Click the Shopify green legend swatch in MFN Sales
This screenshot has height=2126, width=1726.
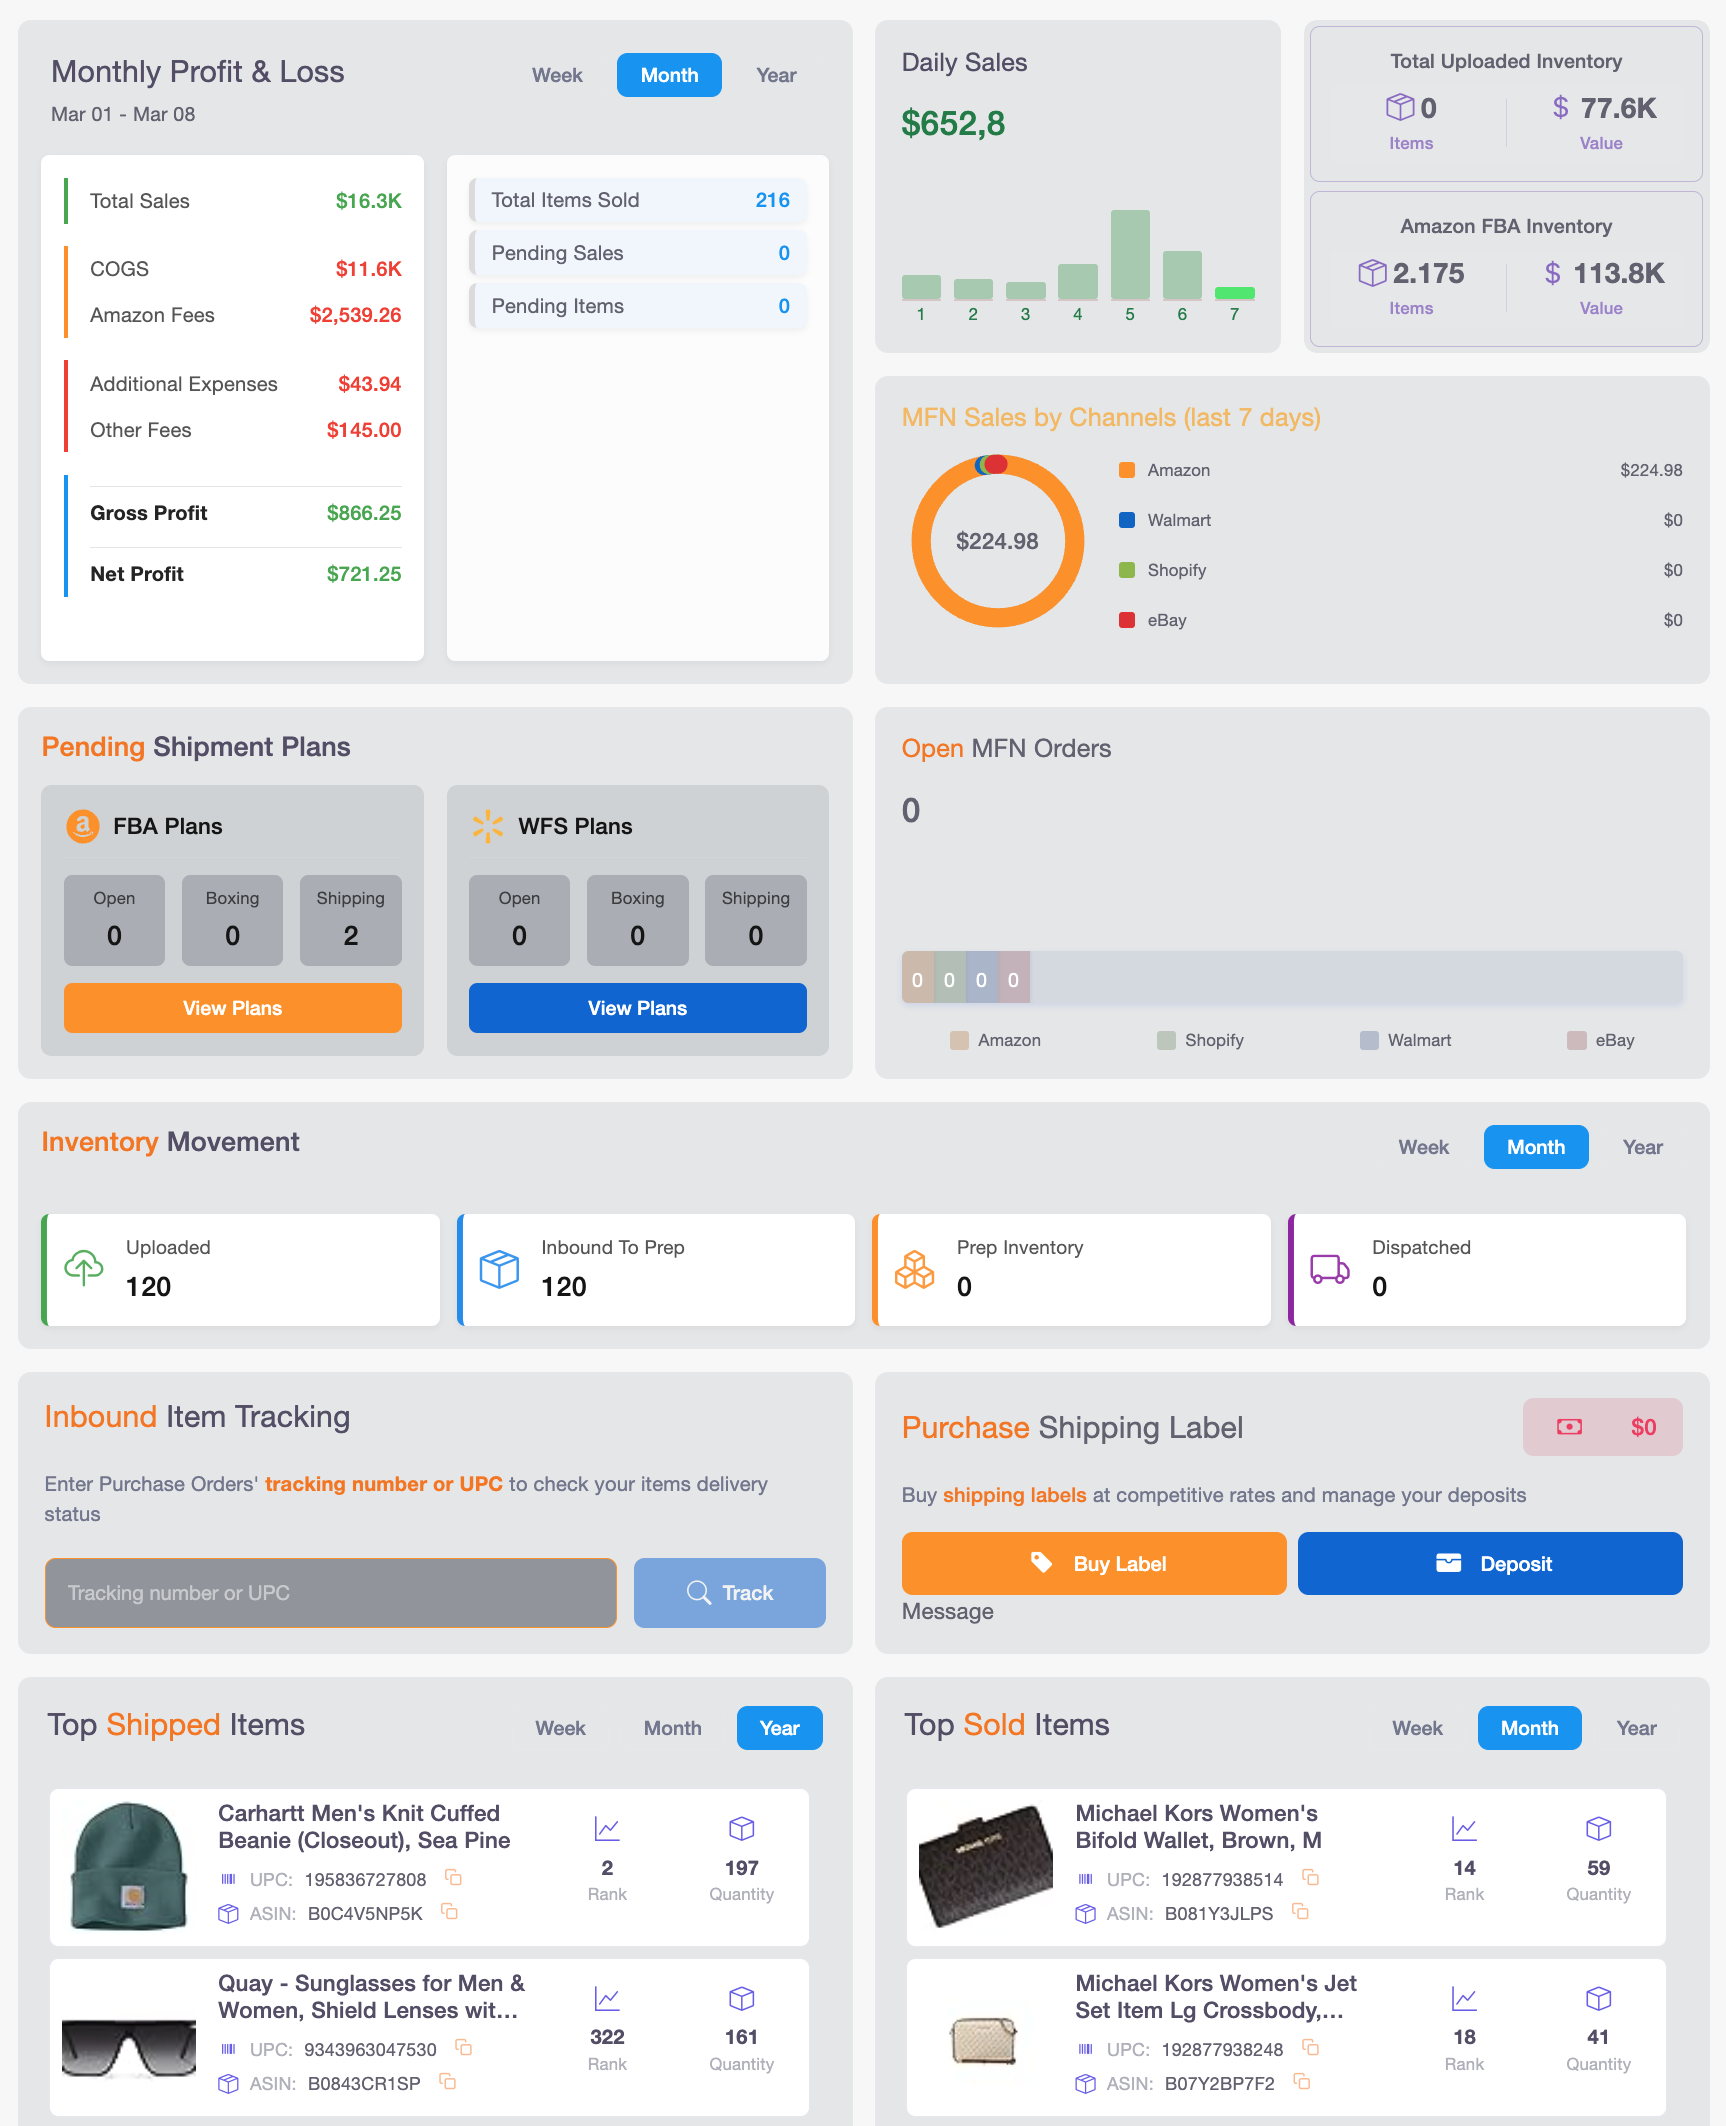coord(1127,570)
